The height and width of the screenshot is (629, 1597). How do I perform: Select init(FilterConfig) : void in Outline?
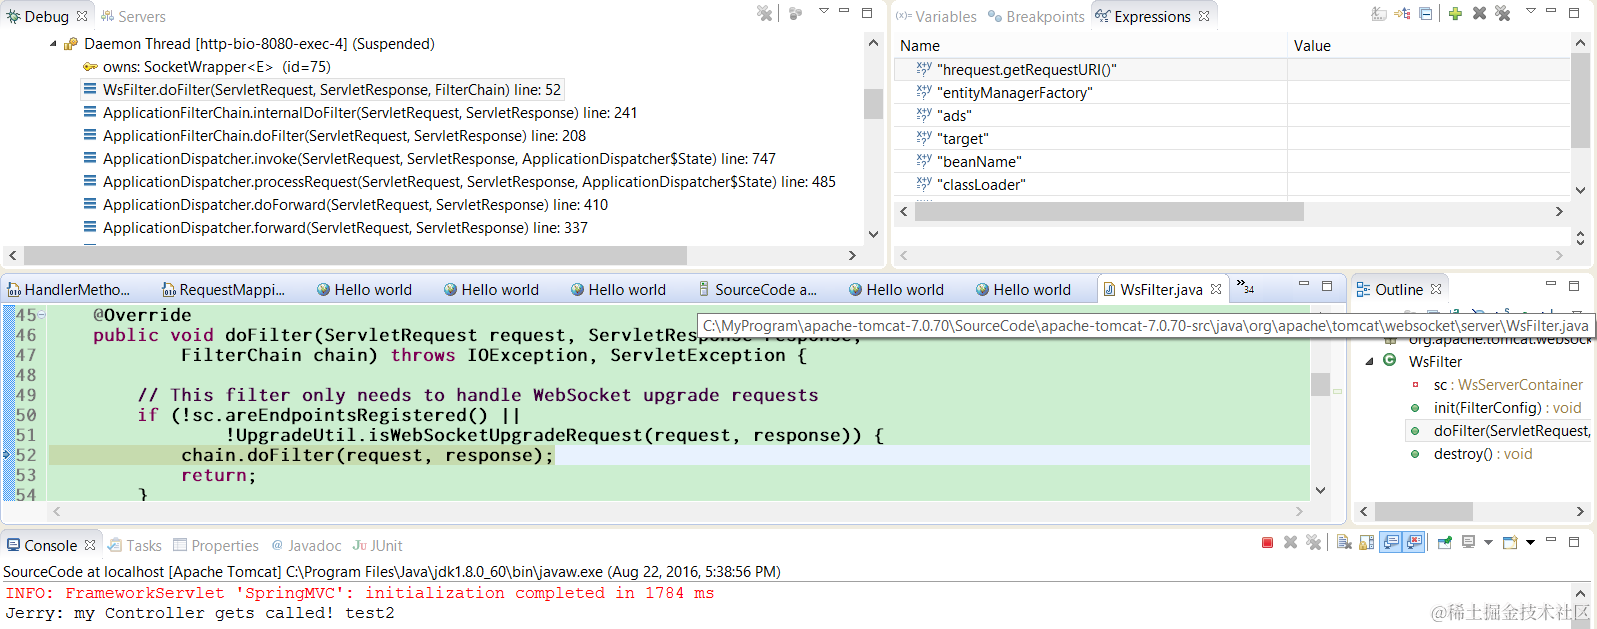coord(1496,408)
